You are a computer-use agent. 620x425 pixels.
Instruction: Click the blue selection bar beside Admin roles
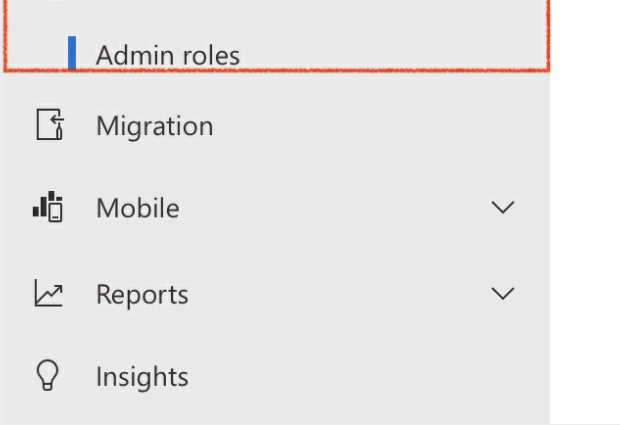72,53
